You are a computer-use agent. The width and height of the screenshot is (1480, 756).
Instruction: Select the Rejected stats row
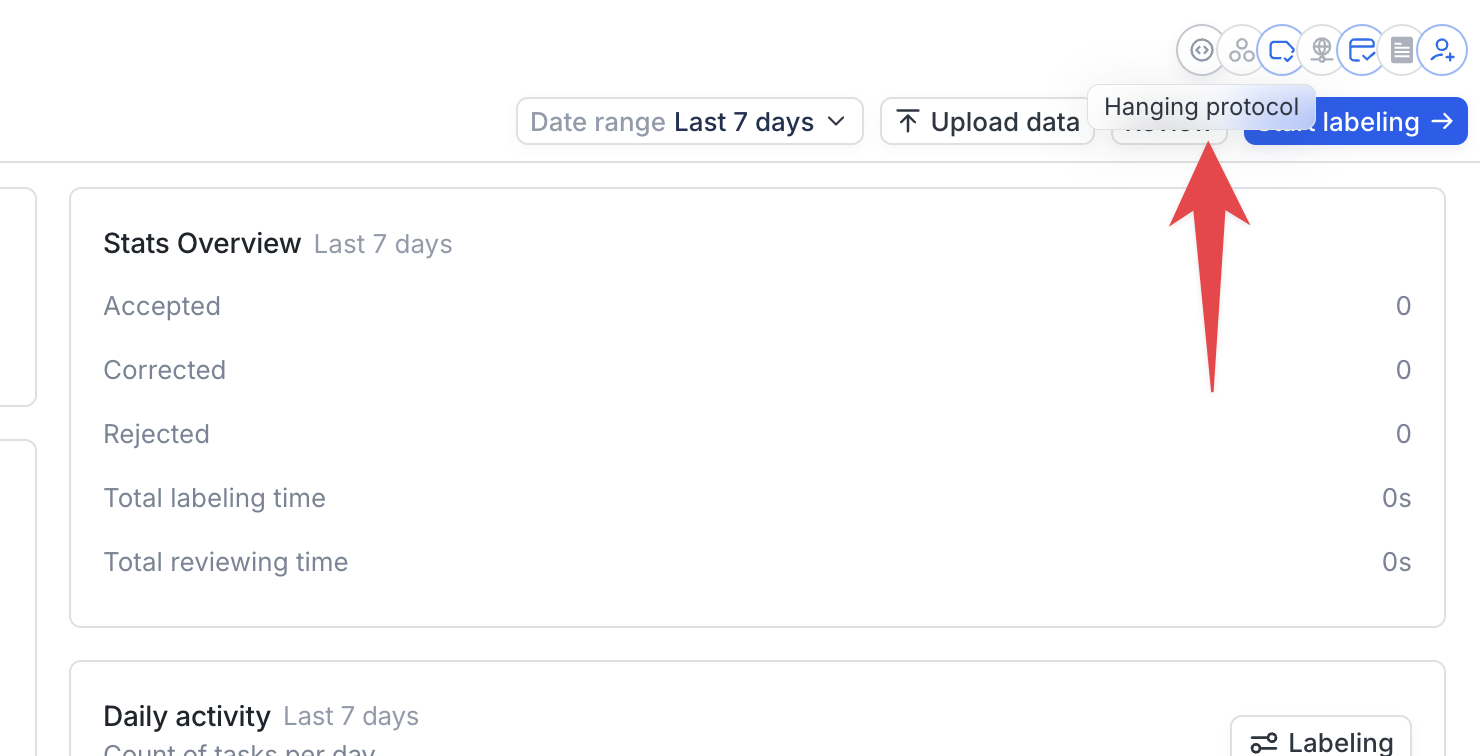[757, 434]
